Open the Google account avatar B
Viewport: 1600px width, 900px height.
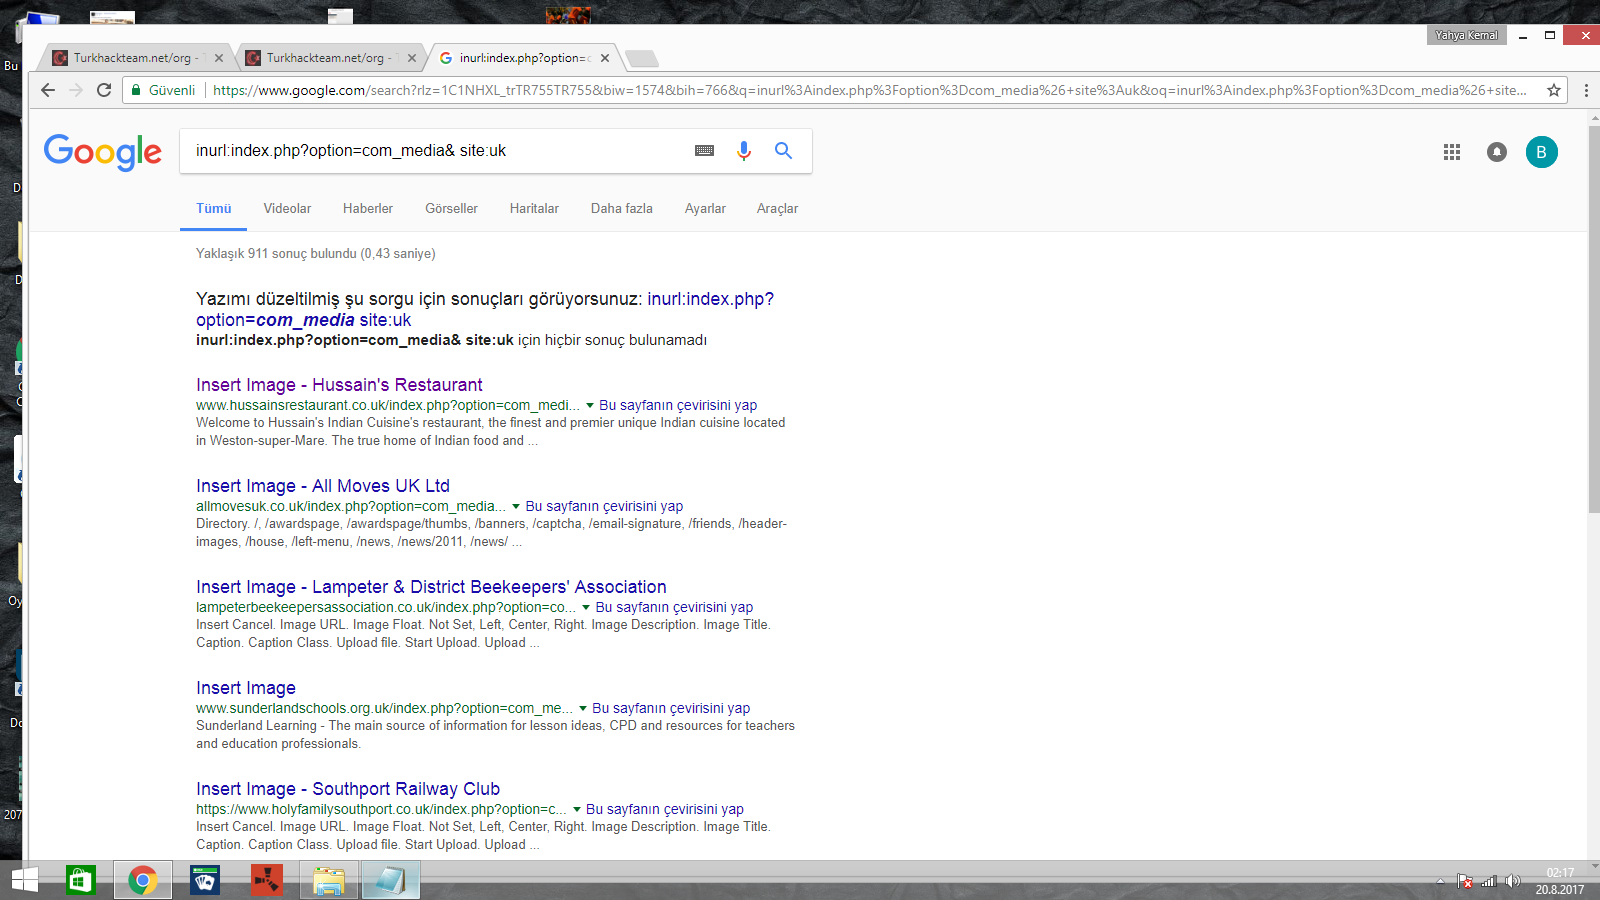pos(1542,152)
